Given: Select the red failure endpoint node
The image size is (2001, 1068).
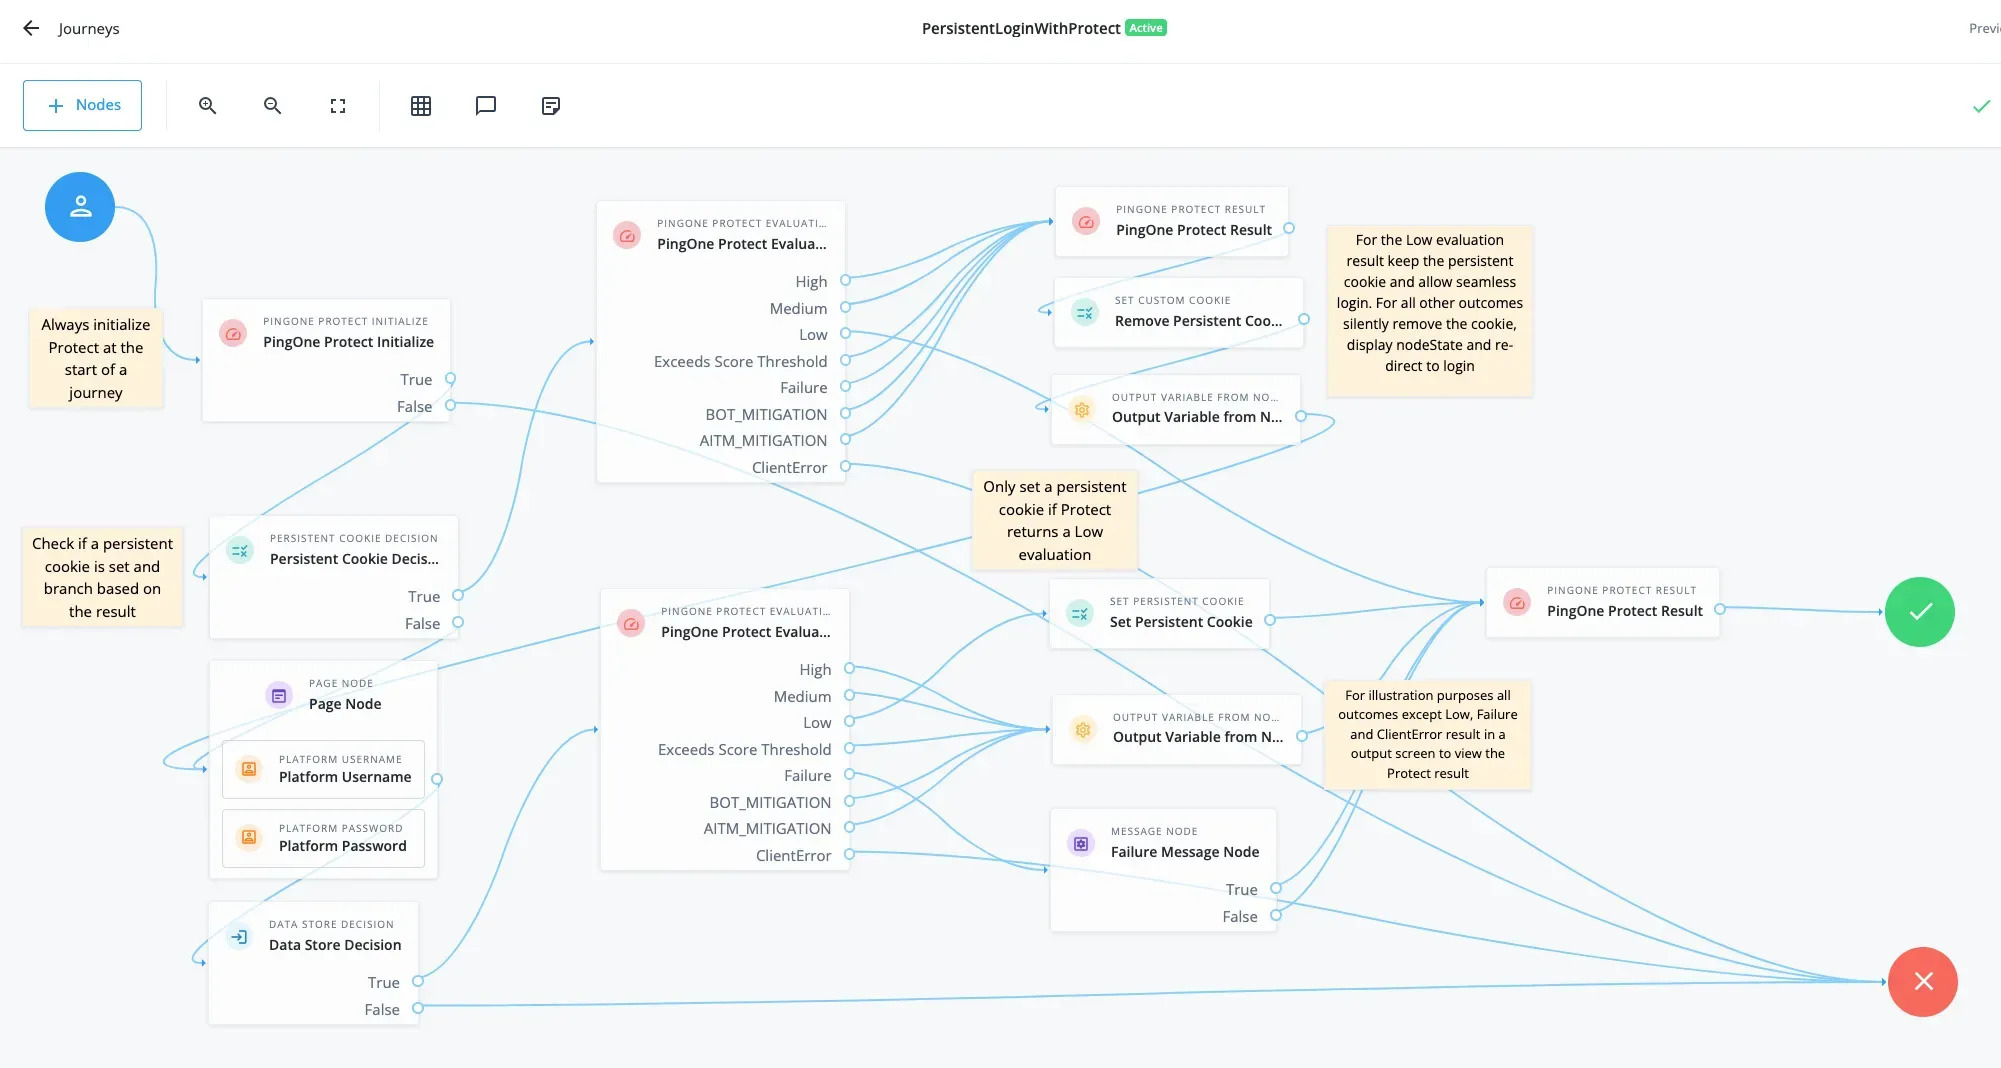Looking at the screenshot, I should tap(1922, 982).
